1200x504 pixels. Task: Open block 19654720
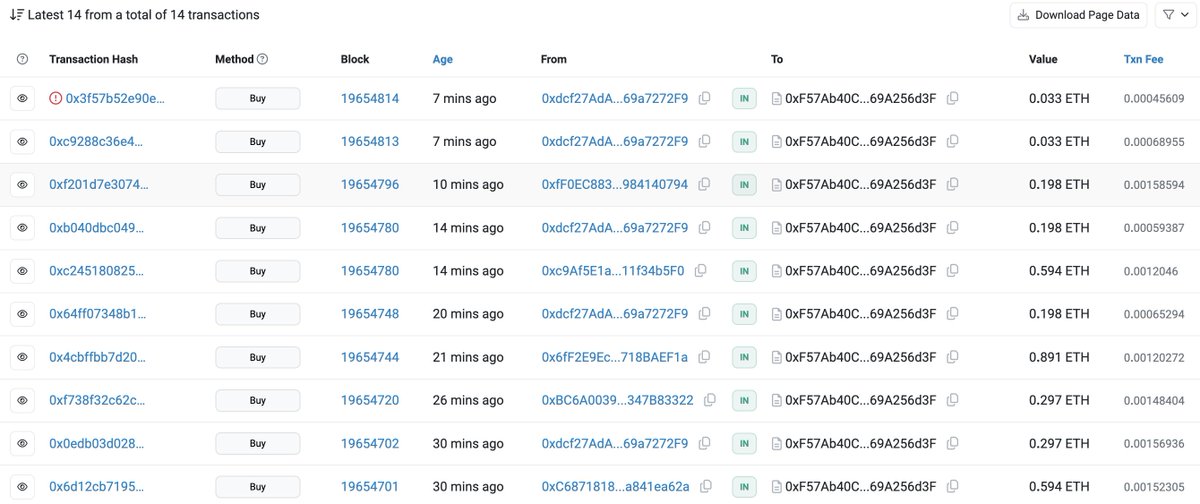(370, 400)
